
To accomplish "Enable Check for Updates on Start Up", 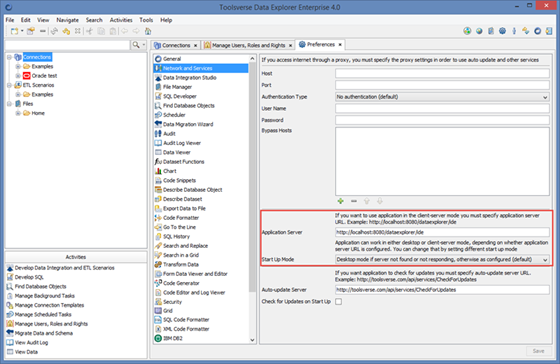I will [339, 301].
